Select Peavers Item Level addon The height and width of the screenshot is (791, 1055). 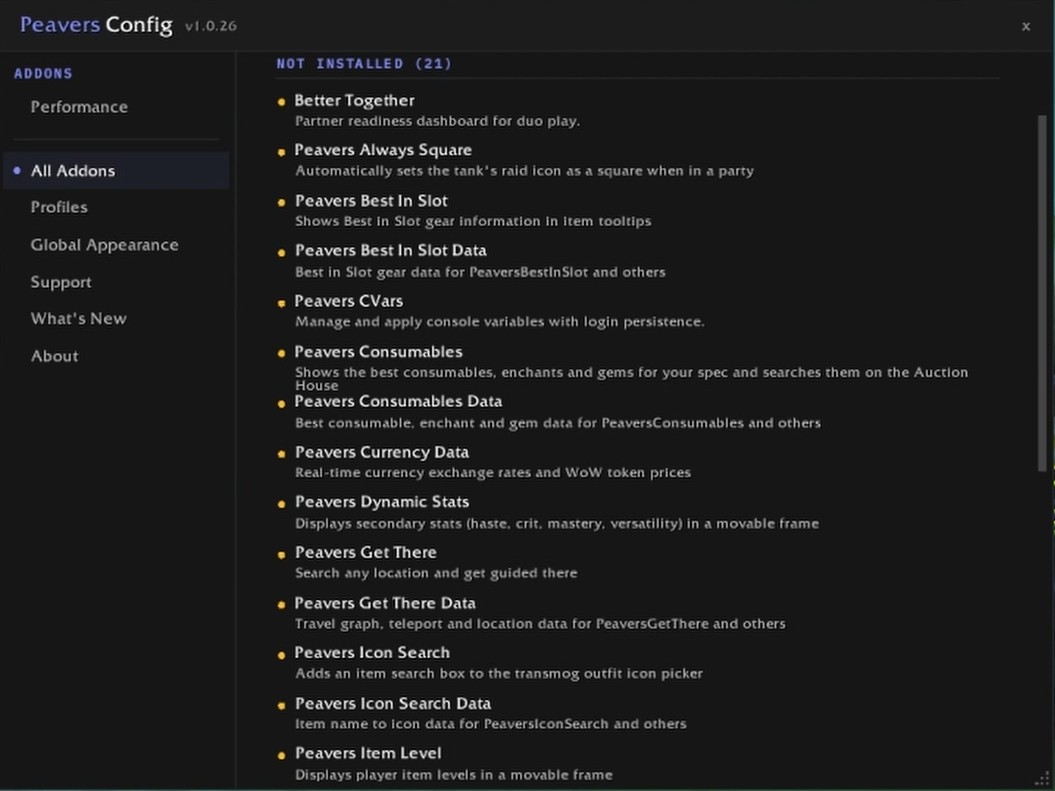click(368, 753)
